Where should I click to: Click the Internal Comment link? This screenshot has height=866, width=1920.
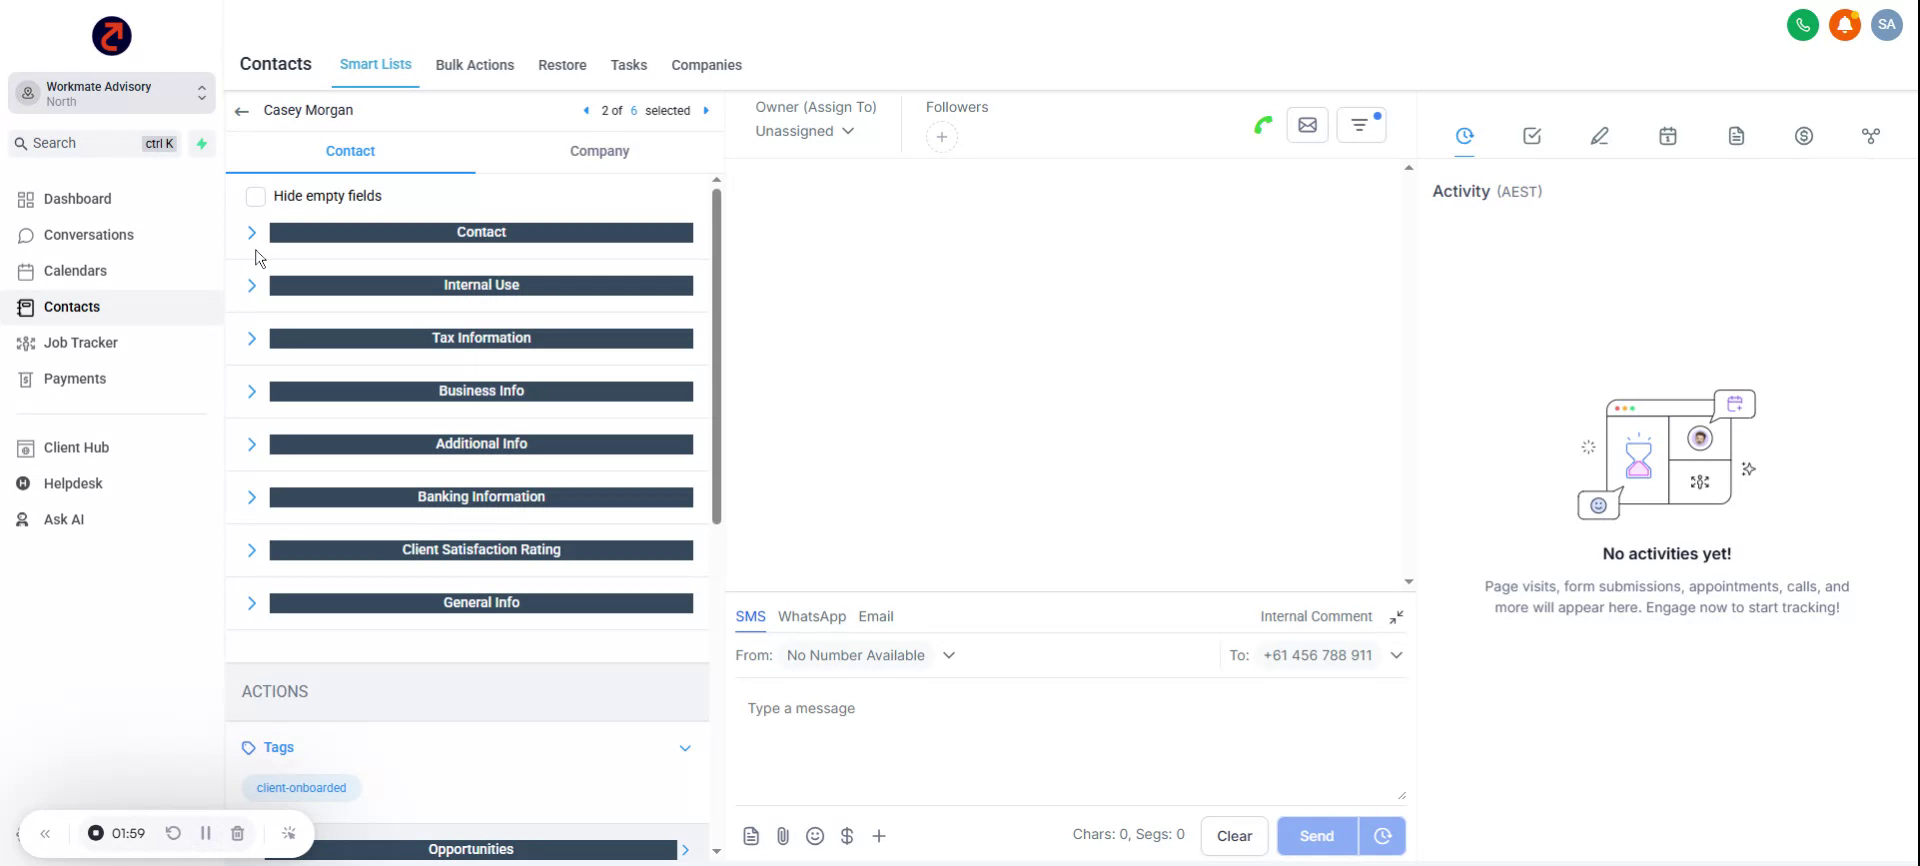click(1316, 617)
